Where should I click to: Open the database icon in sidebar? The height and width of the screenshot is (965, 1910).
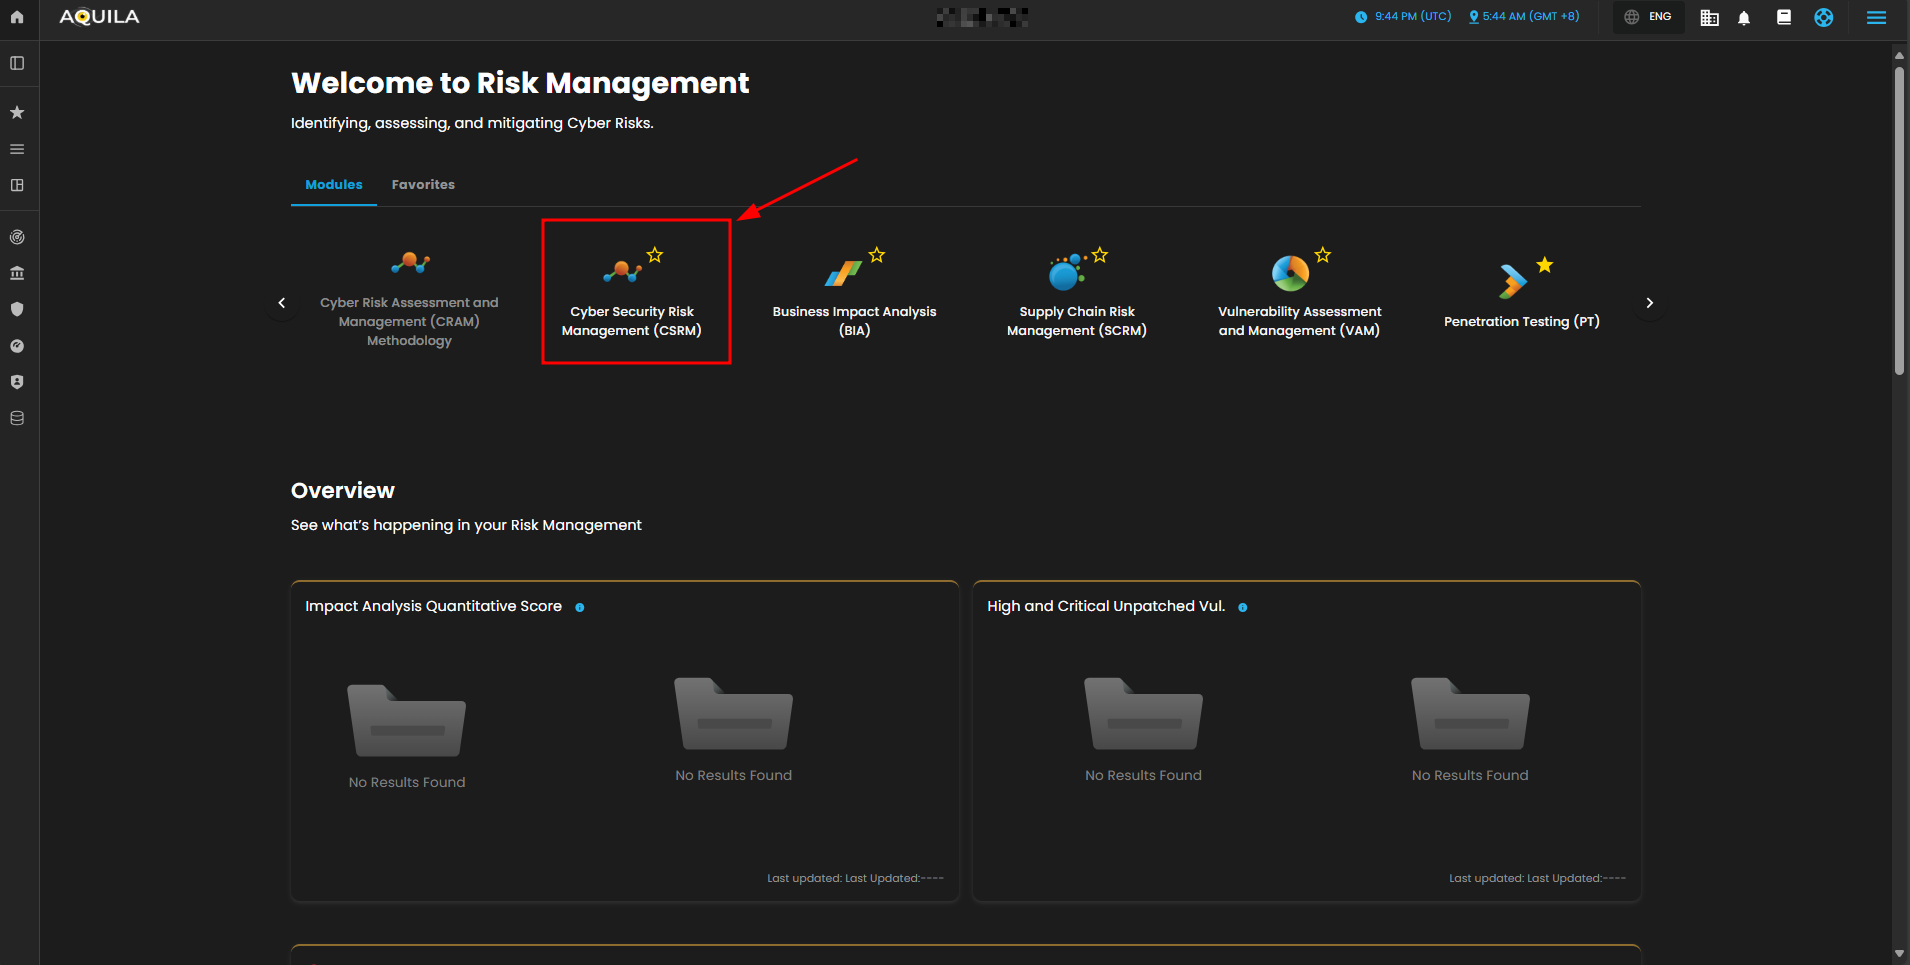tap(17, 418)
